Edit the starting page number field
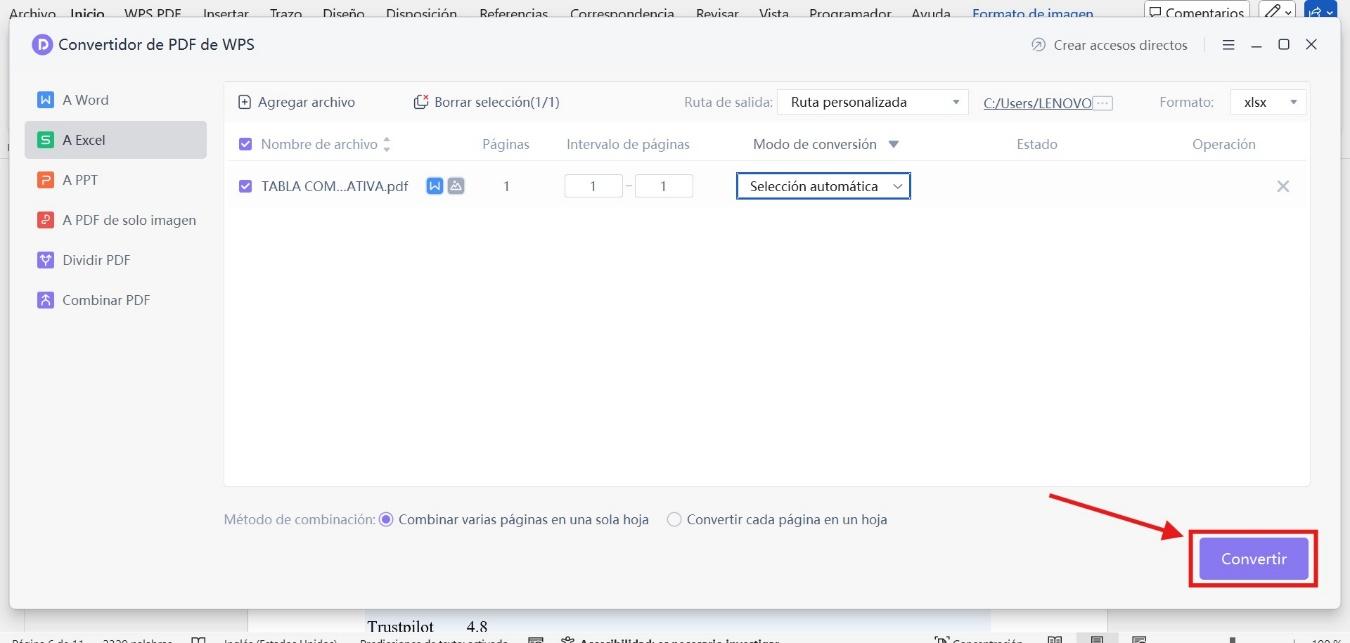The height and width of the screenshot is (643, 1350). click(593, 185)
